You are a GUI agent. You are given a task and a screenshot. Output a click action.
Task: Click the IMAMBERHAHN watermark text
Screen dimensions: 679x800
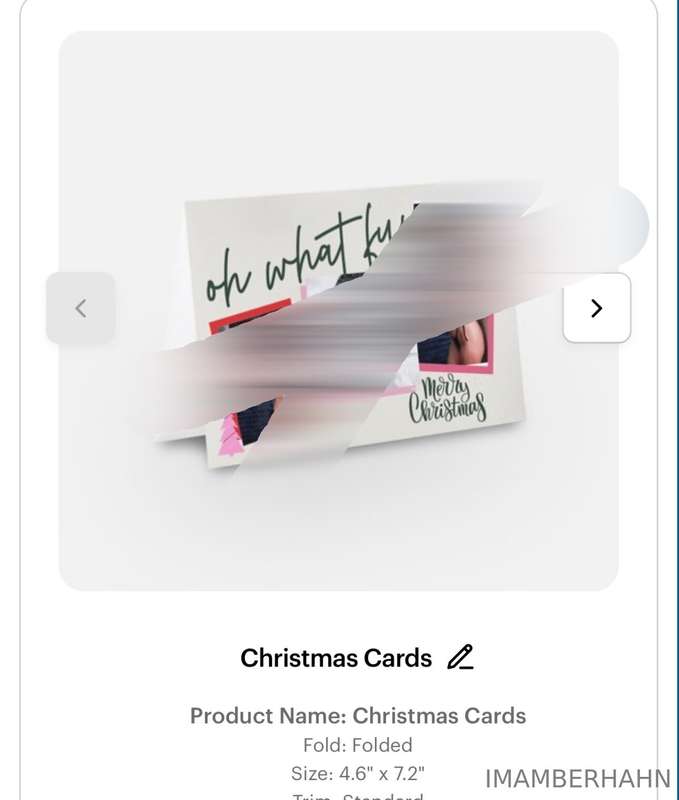click(x=577, y=779)
